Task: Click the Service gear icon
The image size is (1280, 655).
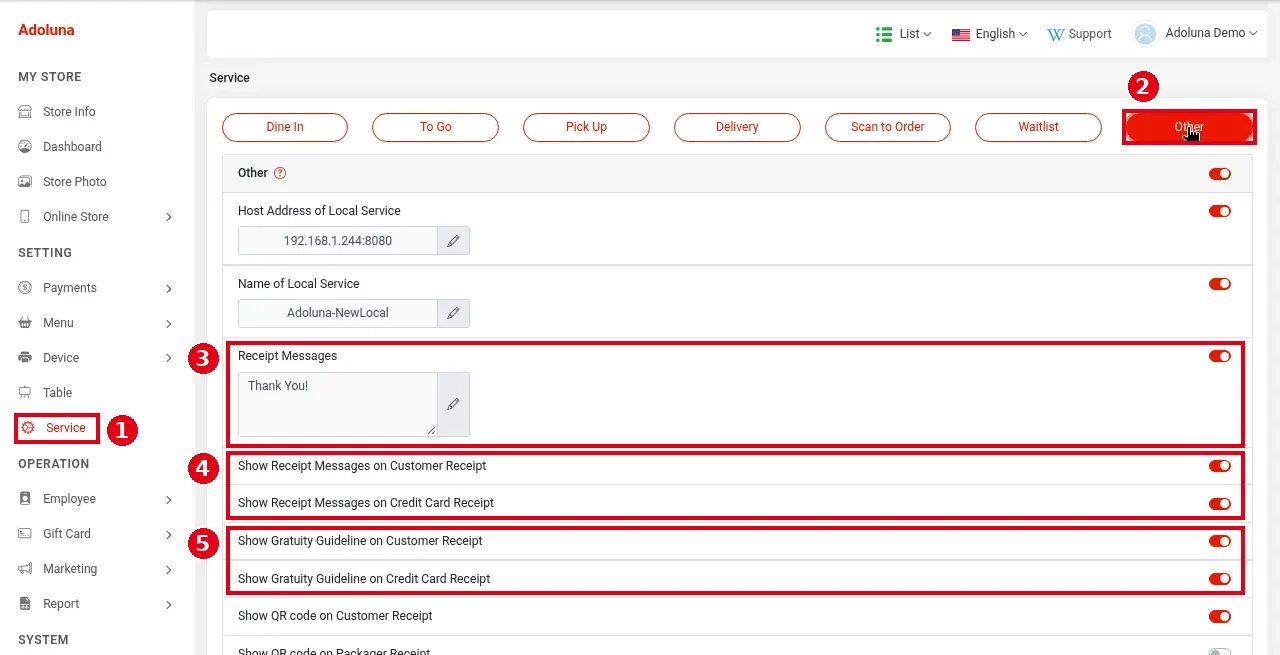Action: [28, 428]
